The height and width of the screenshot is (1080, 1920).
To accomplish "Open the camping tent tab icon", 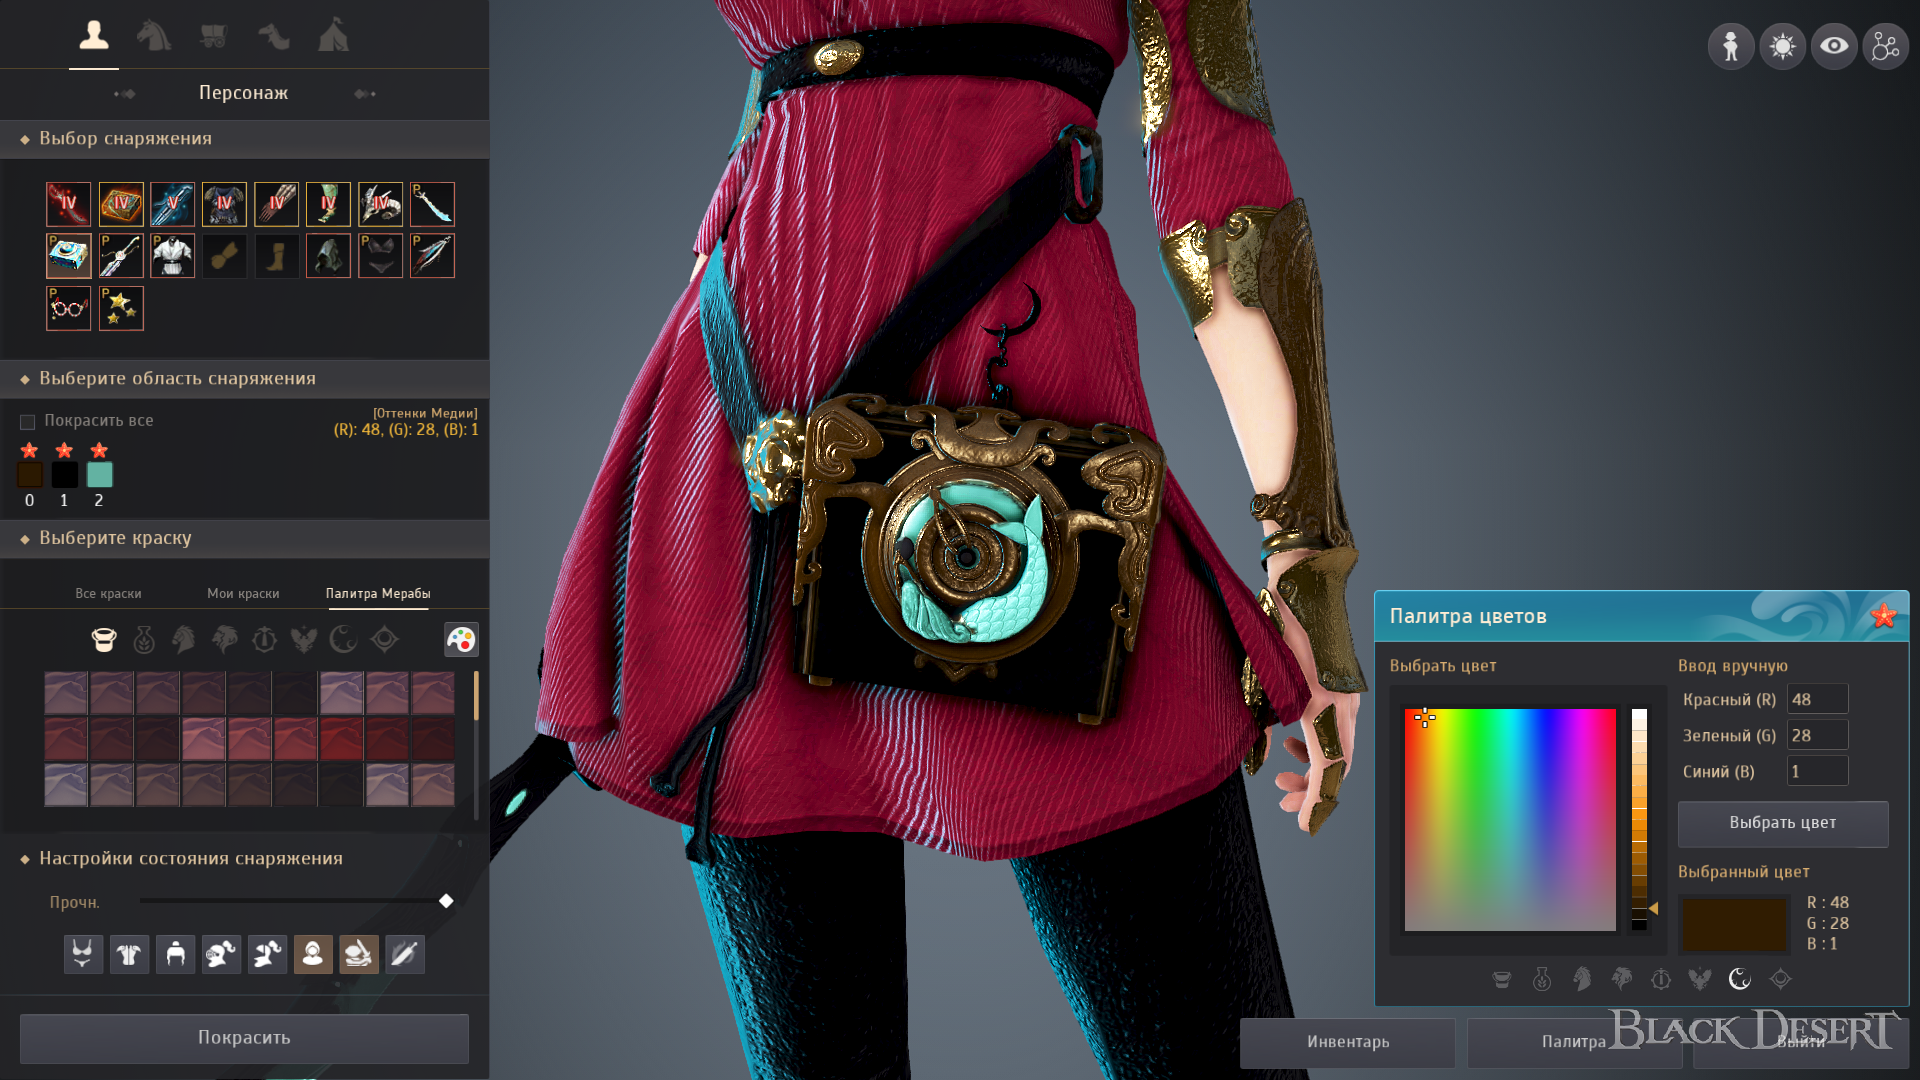I will pos(333,36).
